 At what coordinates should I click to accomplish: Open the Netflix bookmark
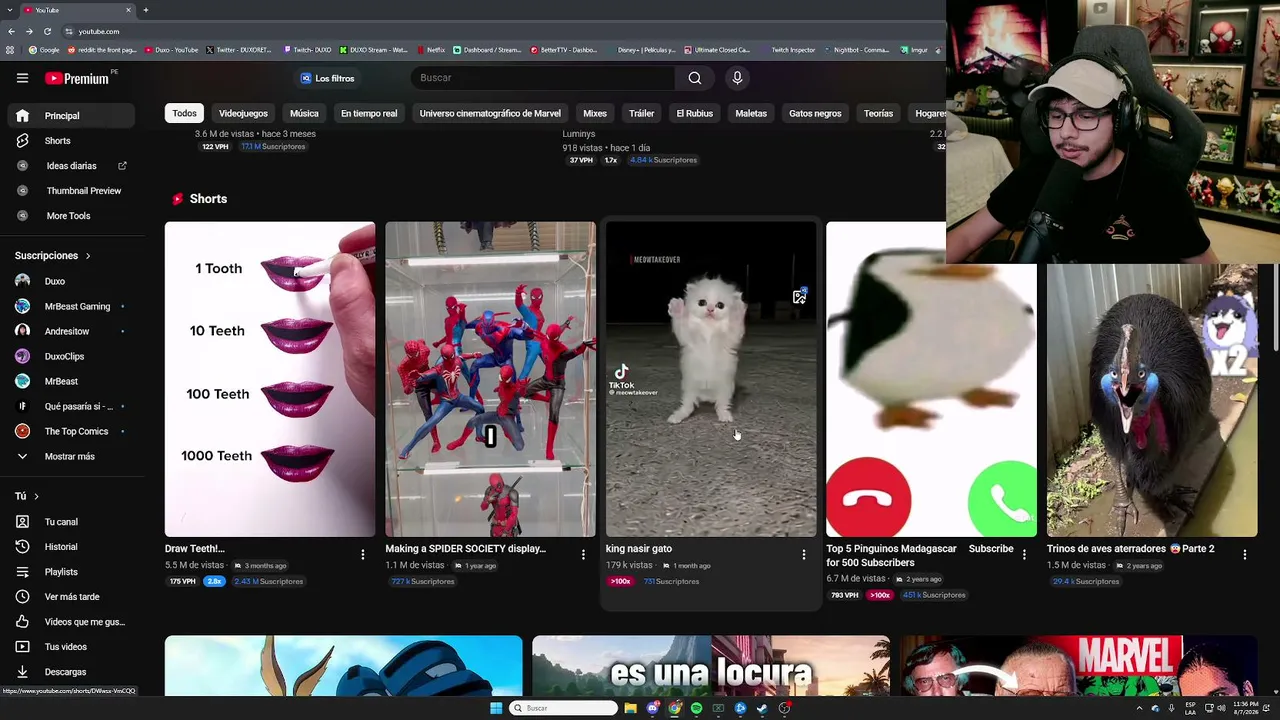[431, 50]
